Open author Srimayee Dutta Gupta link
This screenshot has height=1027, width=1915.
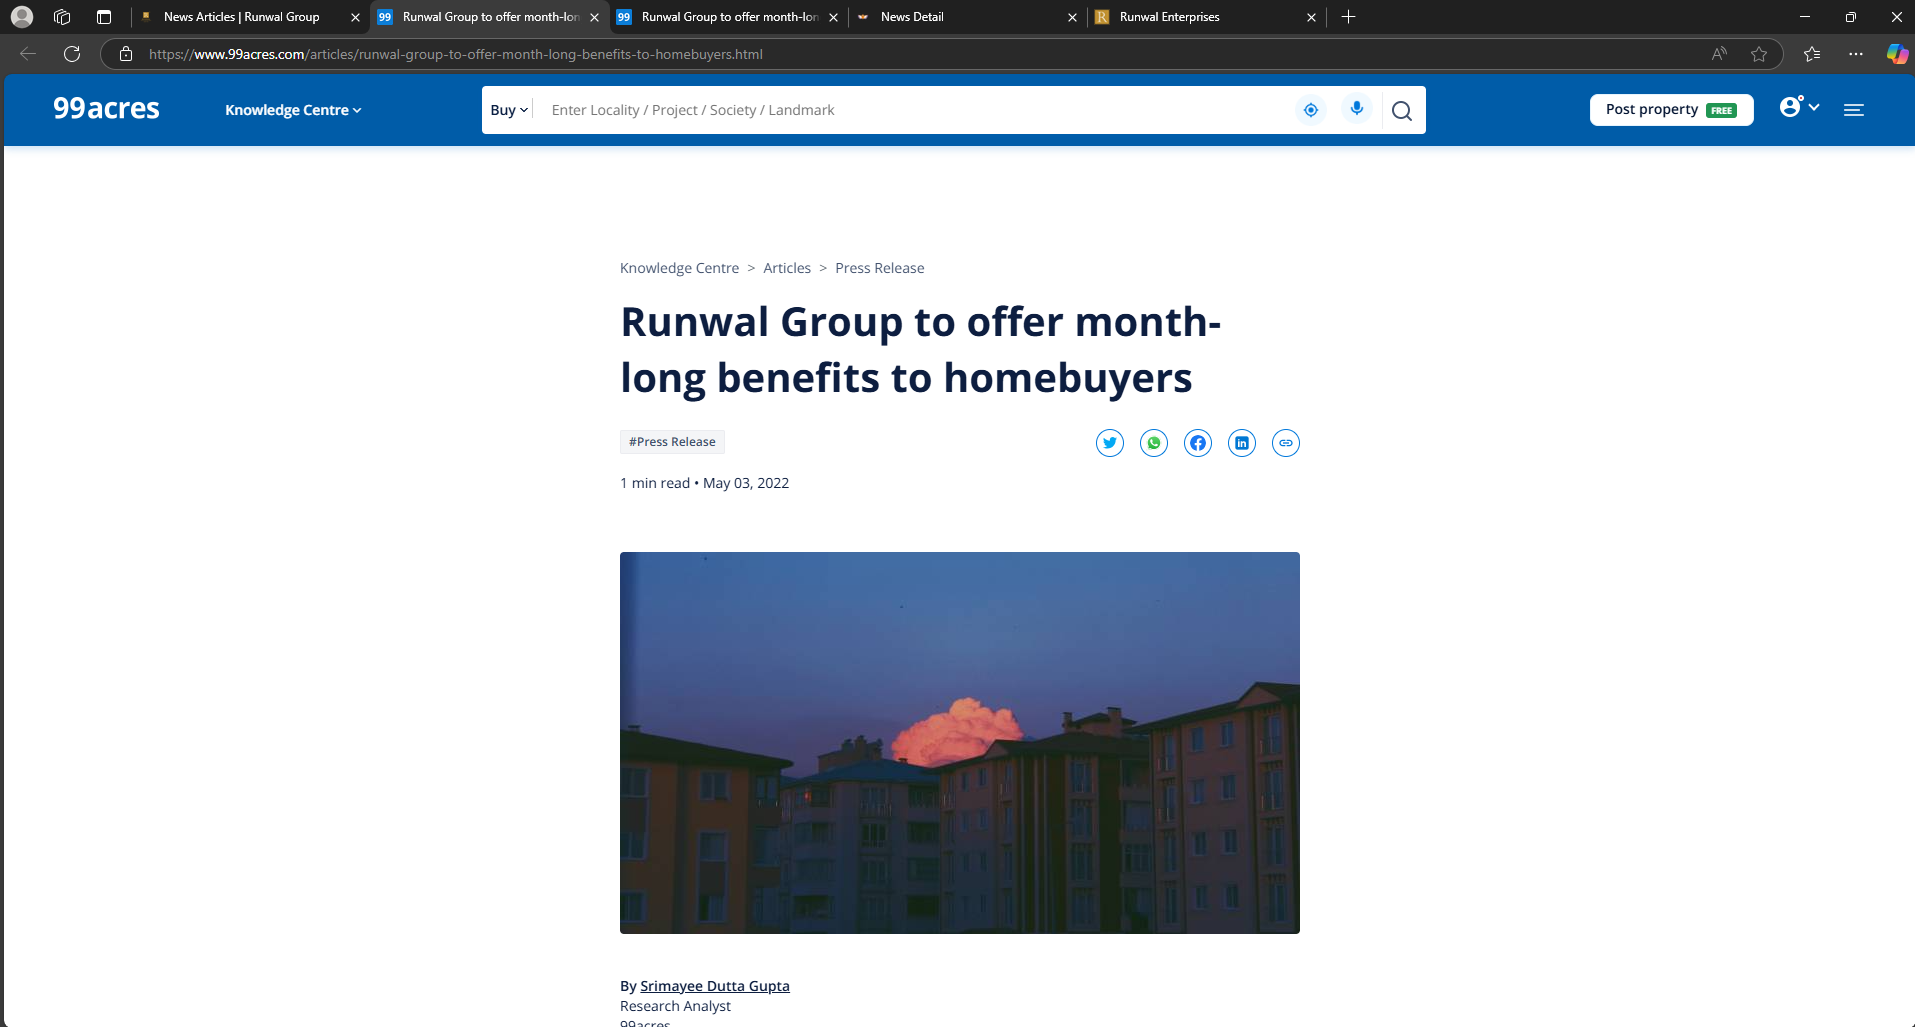(714, 986)
